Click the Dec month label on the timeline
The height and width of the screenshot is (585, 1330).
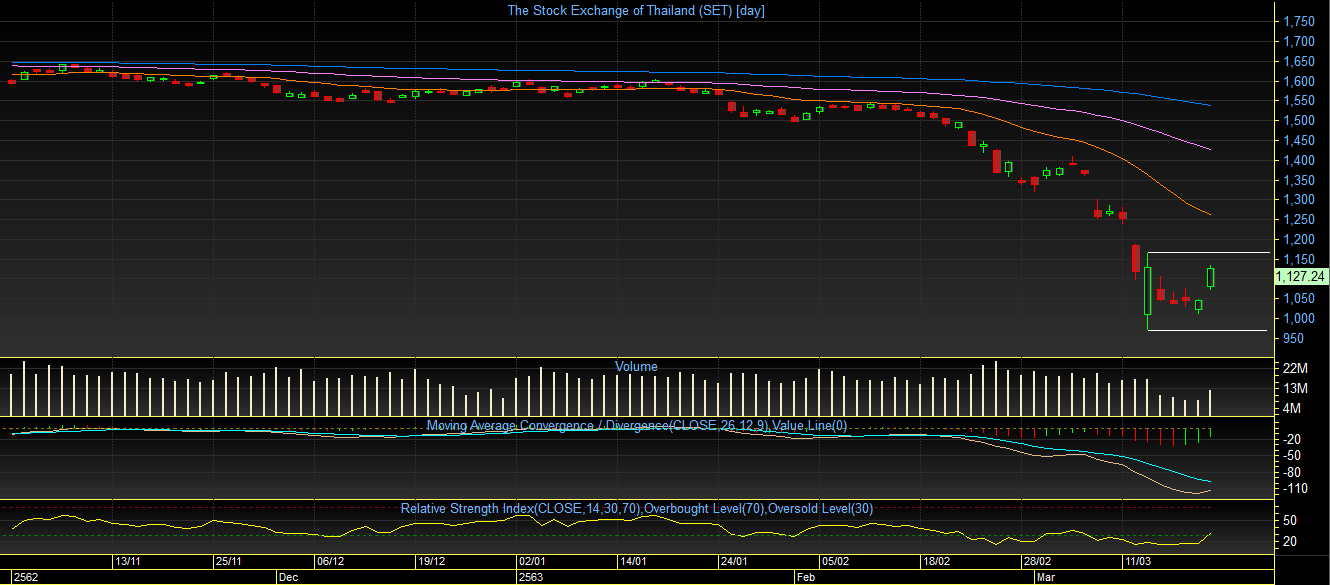point(288,577)
